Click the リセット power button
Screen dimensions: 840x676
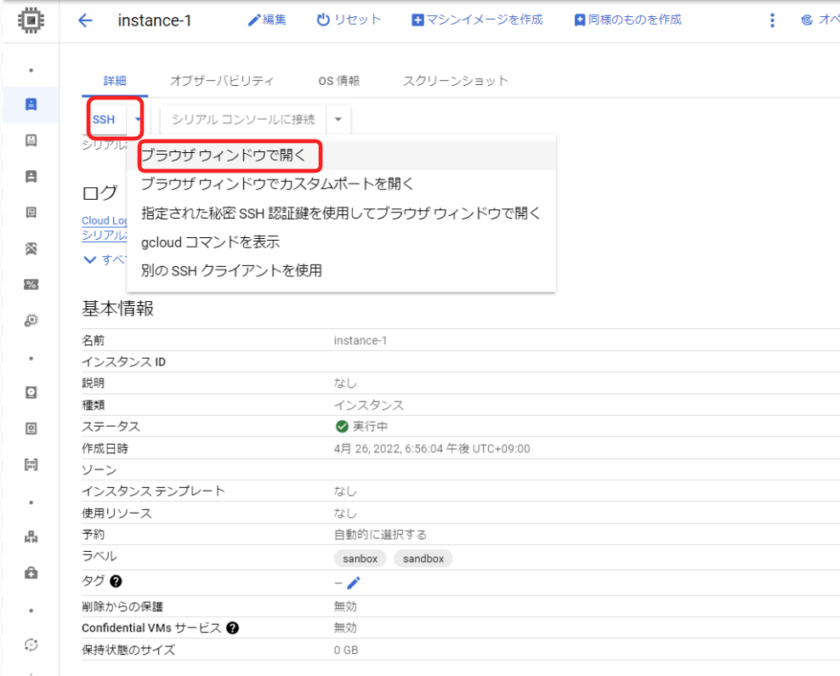pos(349,20)
